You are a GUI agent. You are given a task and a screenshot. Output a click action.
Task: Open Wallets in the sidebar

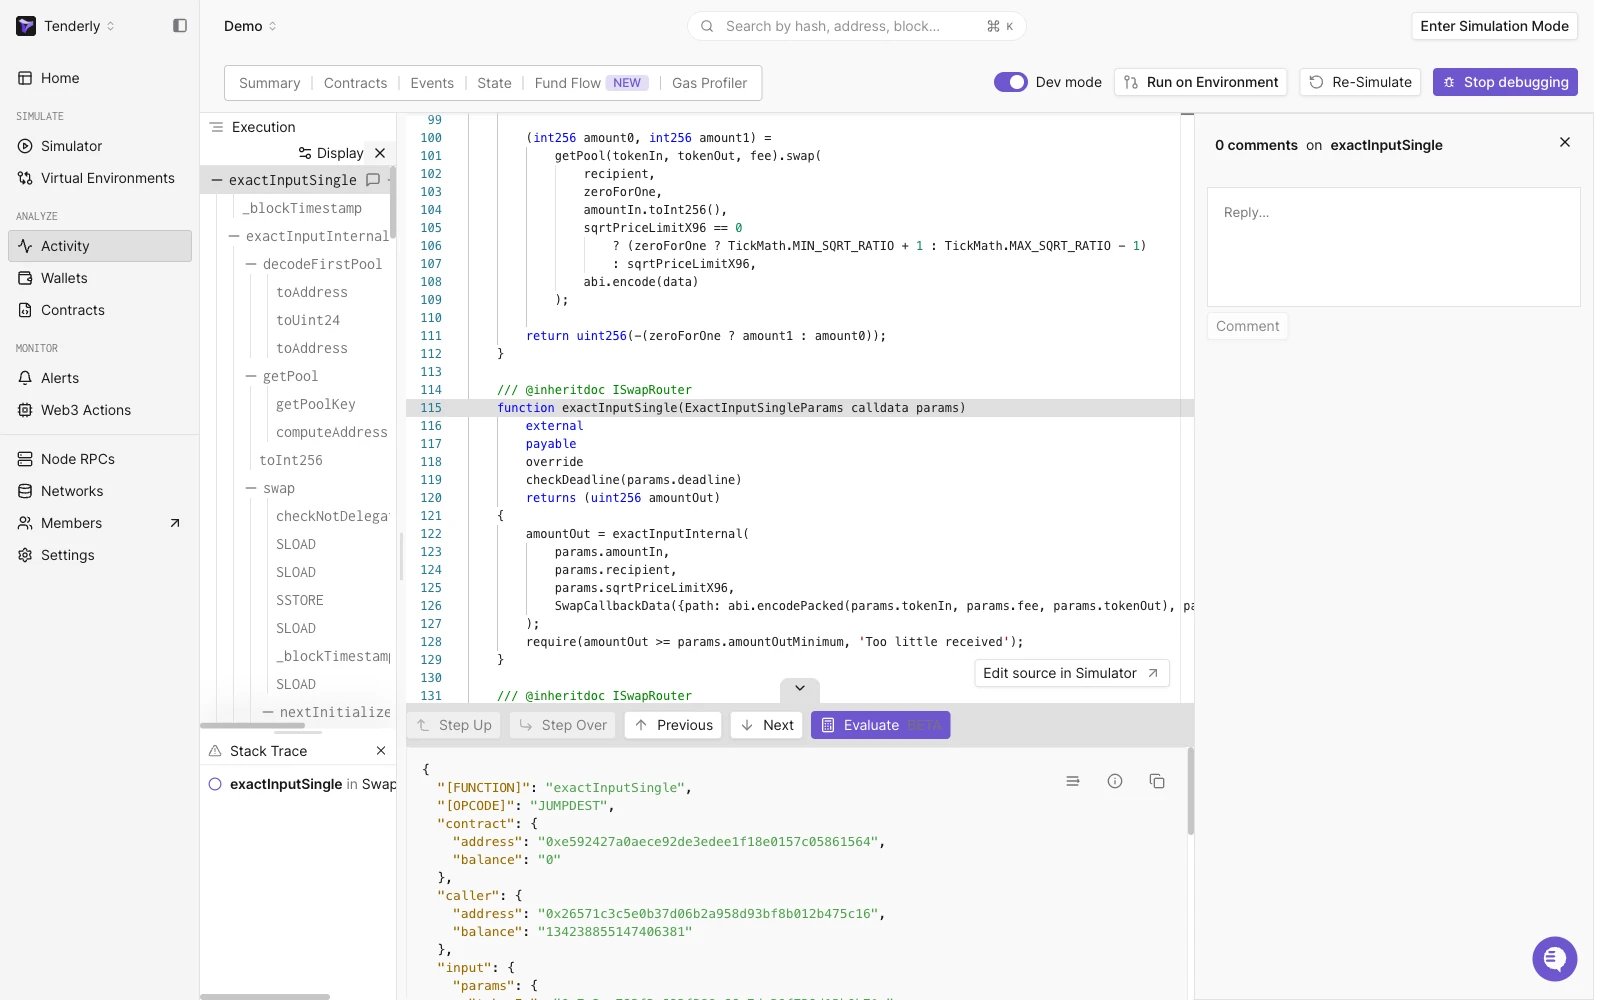100,278
